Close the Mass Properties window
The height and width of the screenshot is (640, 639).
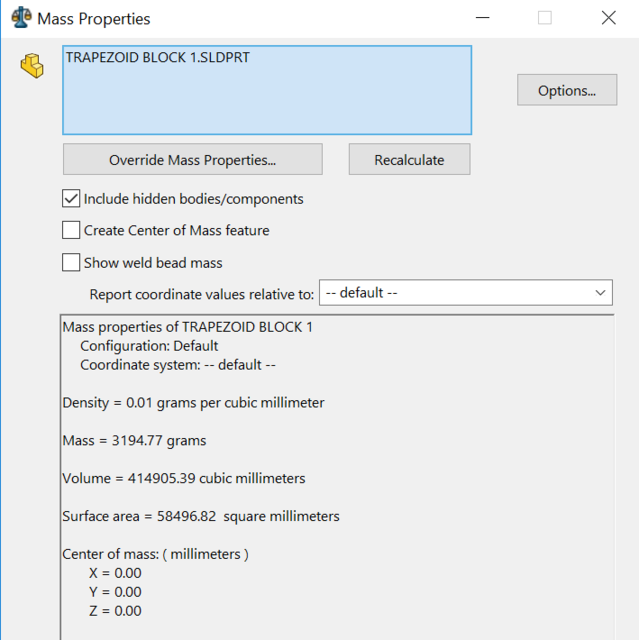[608, 18]
